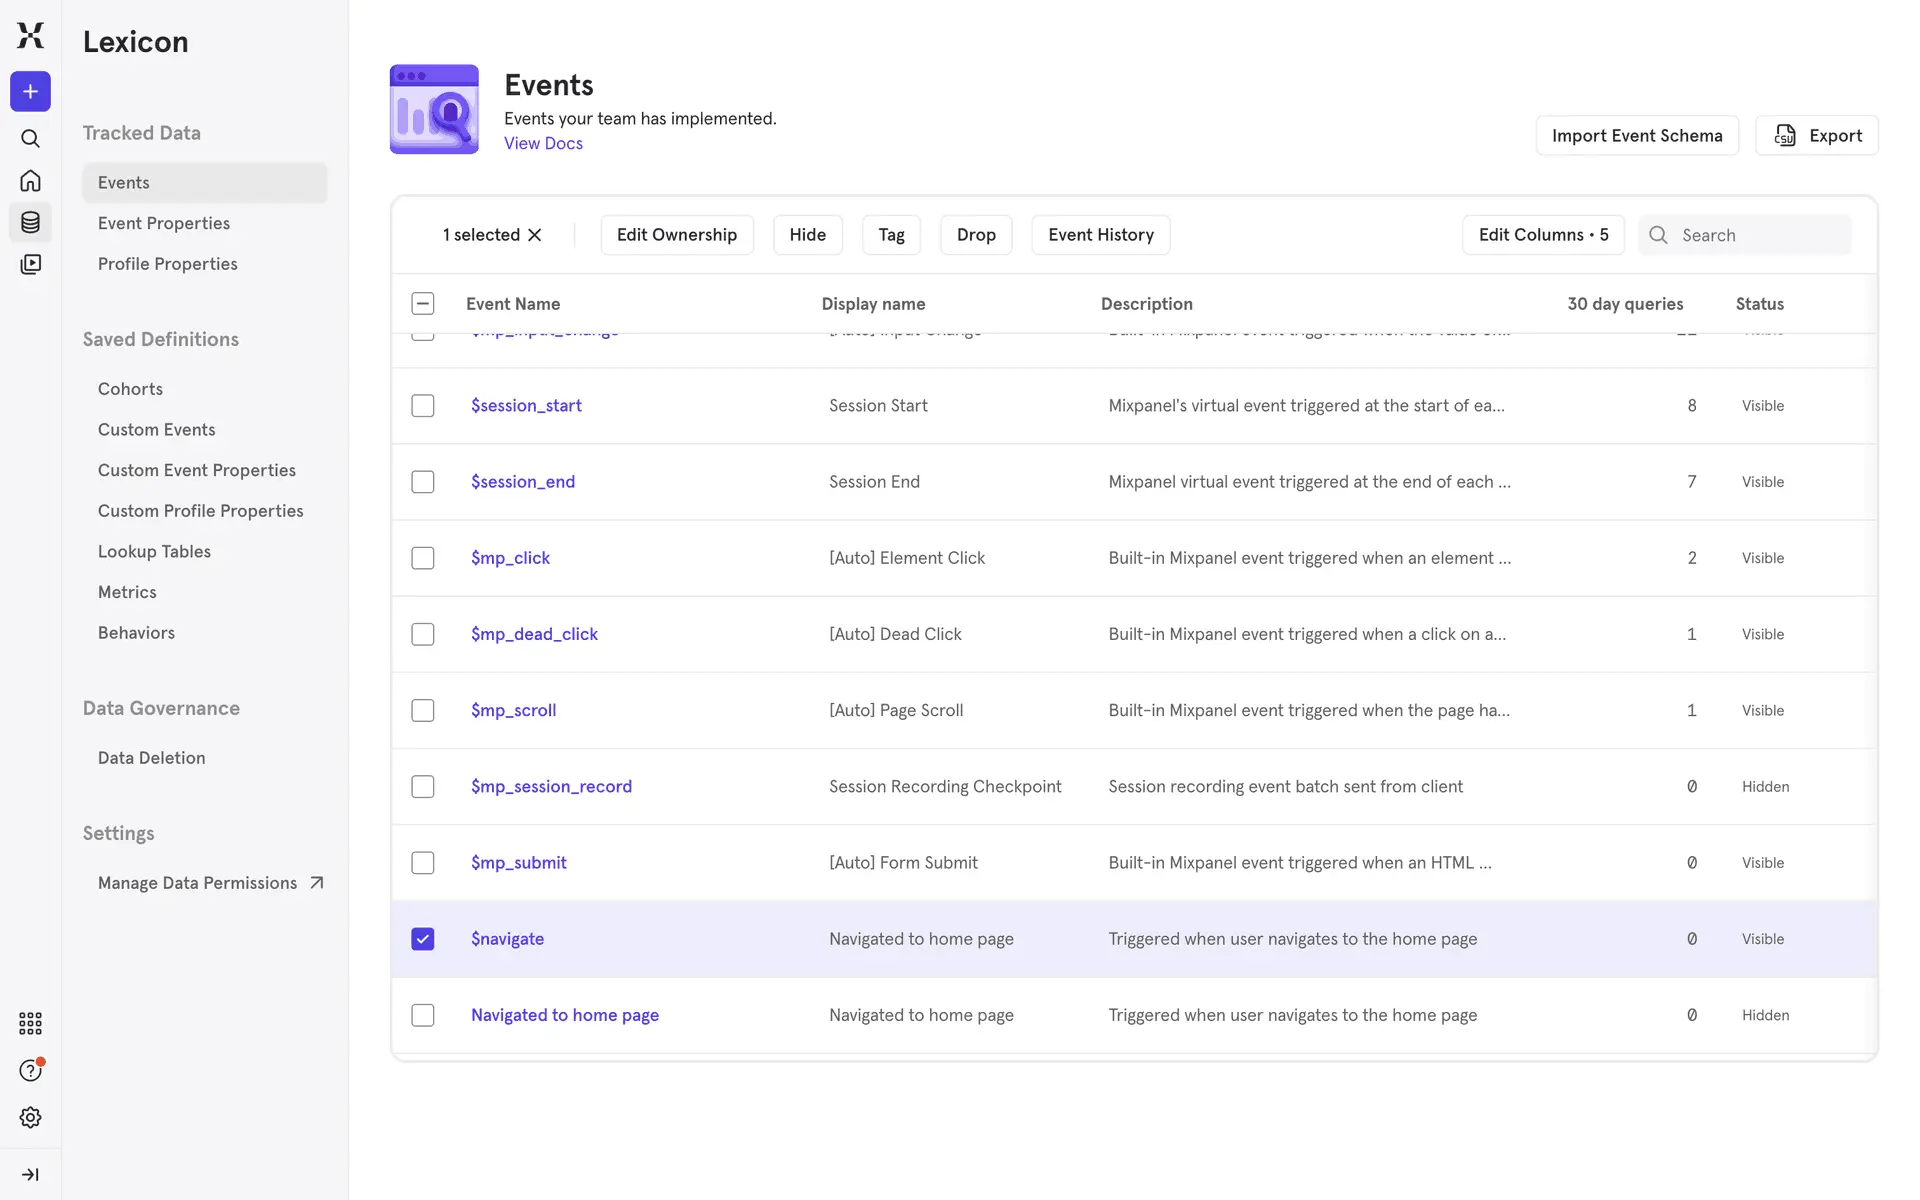Expand the sidebar with the arrow icon
Viewport: 1920px width, 1200px height.
(x=30, y=1174)
